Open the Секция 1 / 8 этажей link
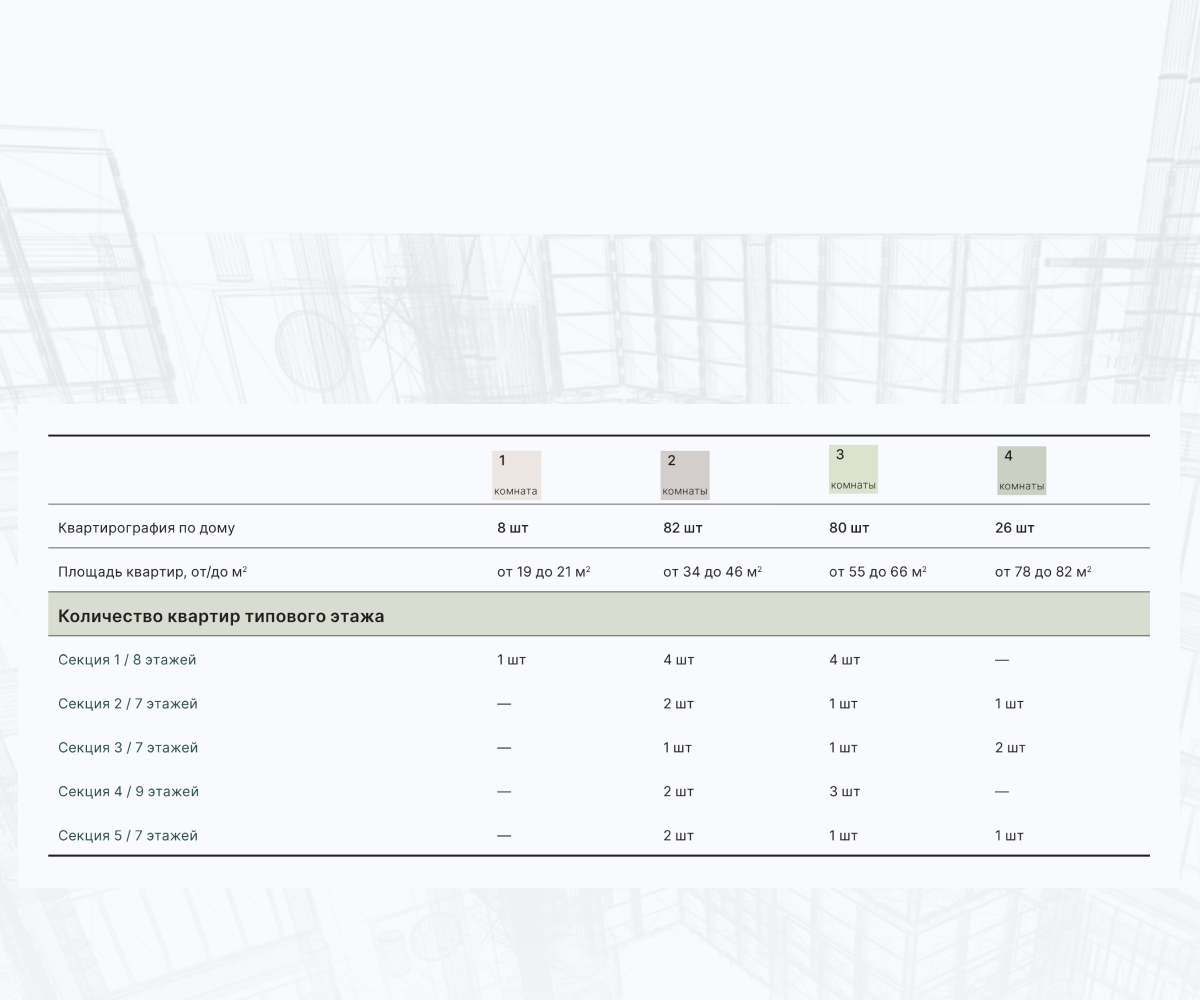This screenshot has width=1200, height=1000. 127,660
